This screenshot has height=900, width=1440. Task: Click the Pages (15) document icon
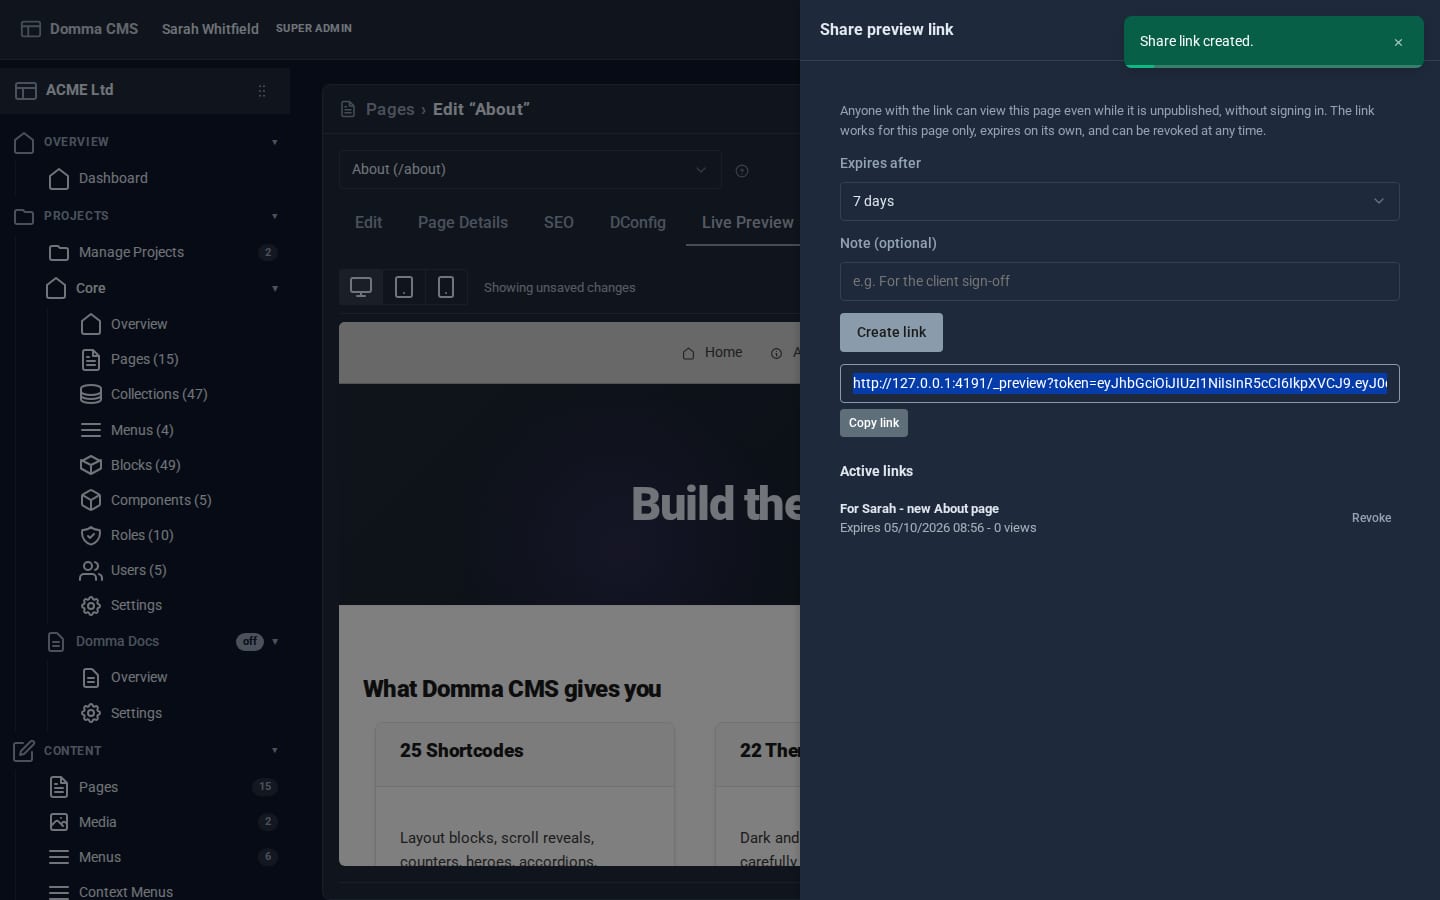pyautogui.click(x=91, y=359)
